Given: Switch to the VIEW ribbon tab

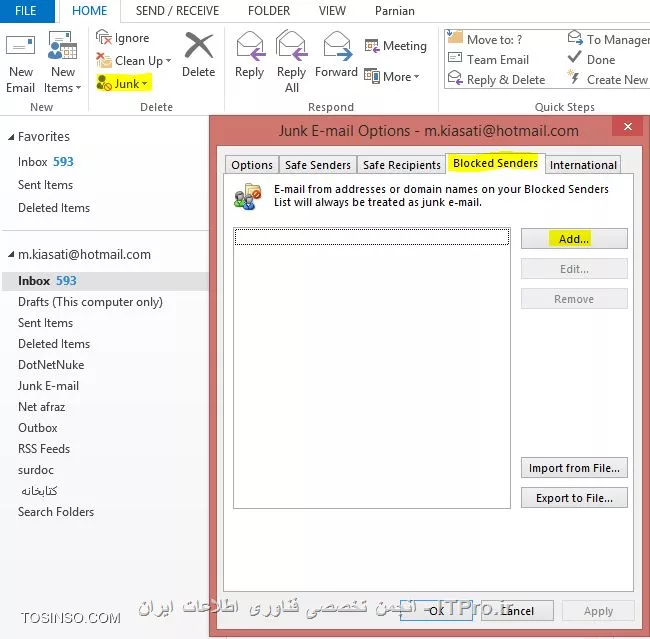Looking at the screenshot, I should pos(332,11).
